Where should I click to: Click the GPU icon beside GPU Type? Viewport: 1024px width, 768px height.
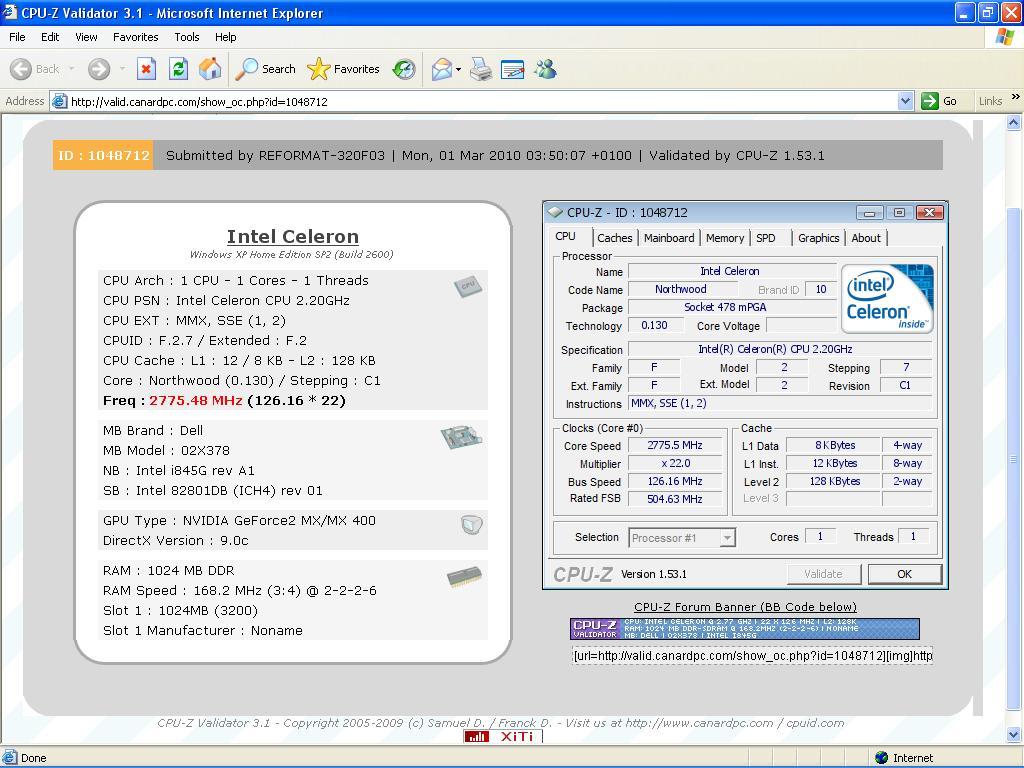[x=471, y=524]
